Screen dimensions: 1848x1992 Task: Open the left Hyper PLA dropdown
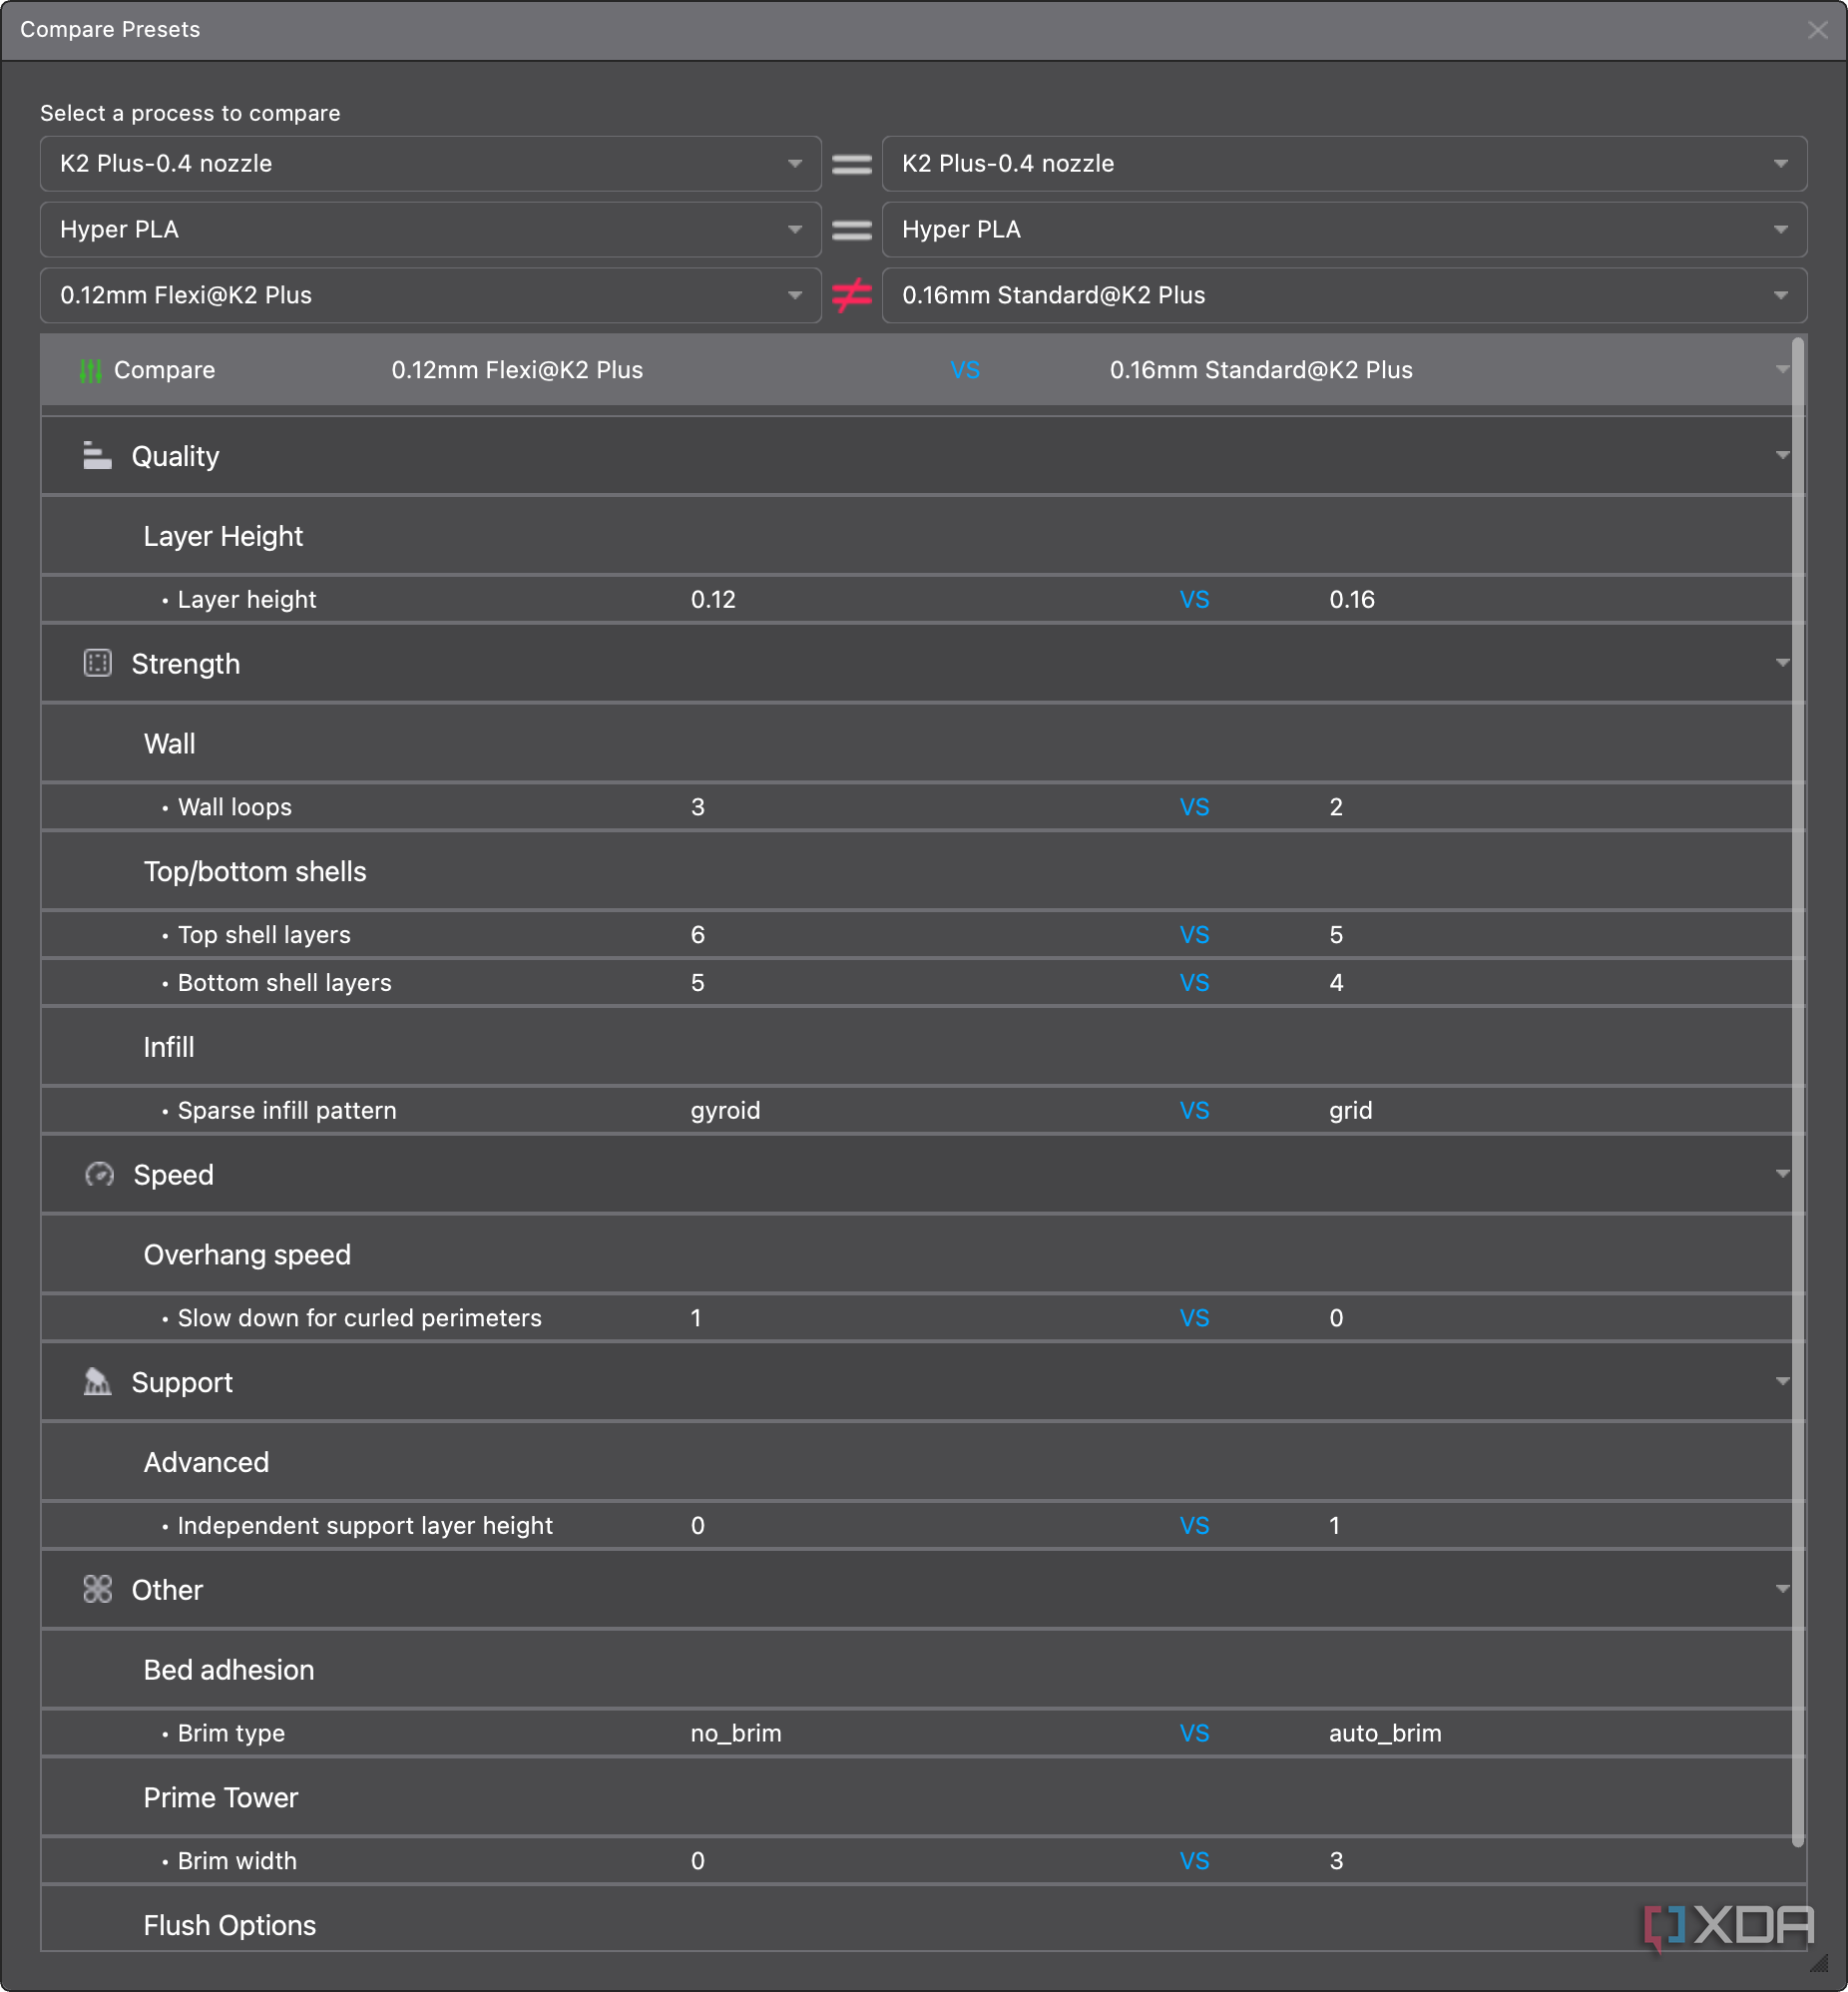coord(430,230)
